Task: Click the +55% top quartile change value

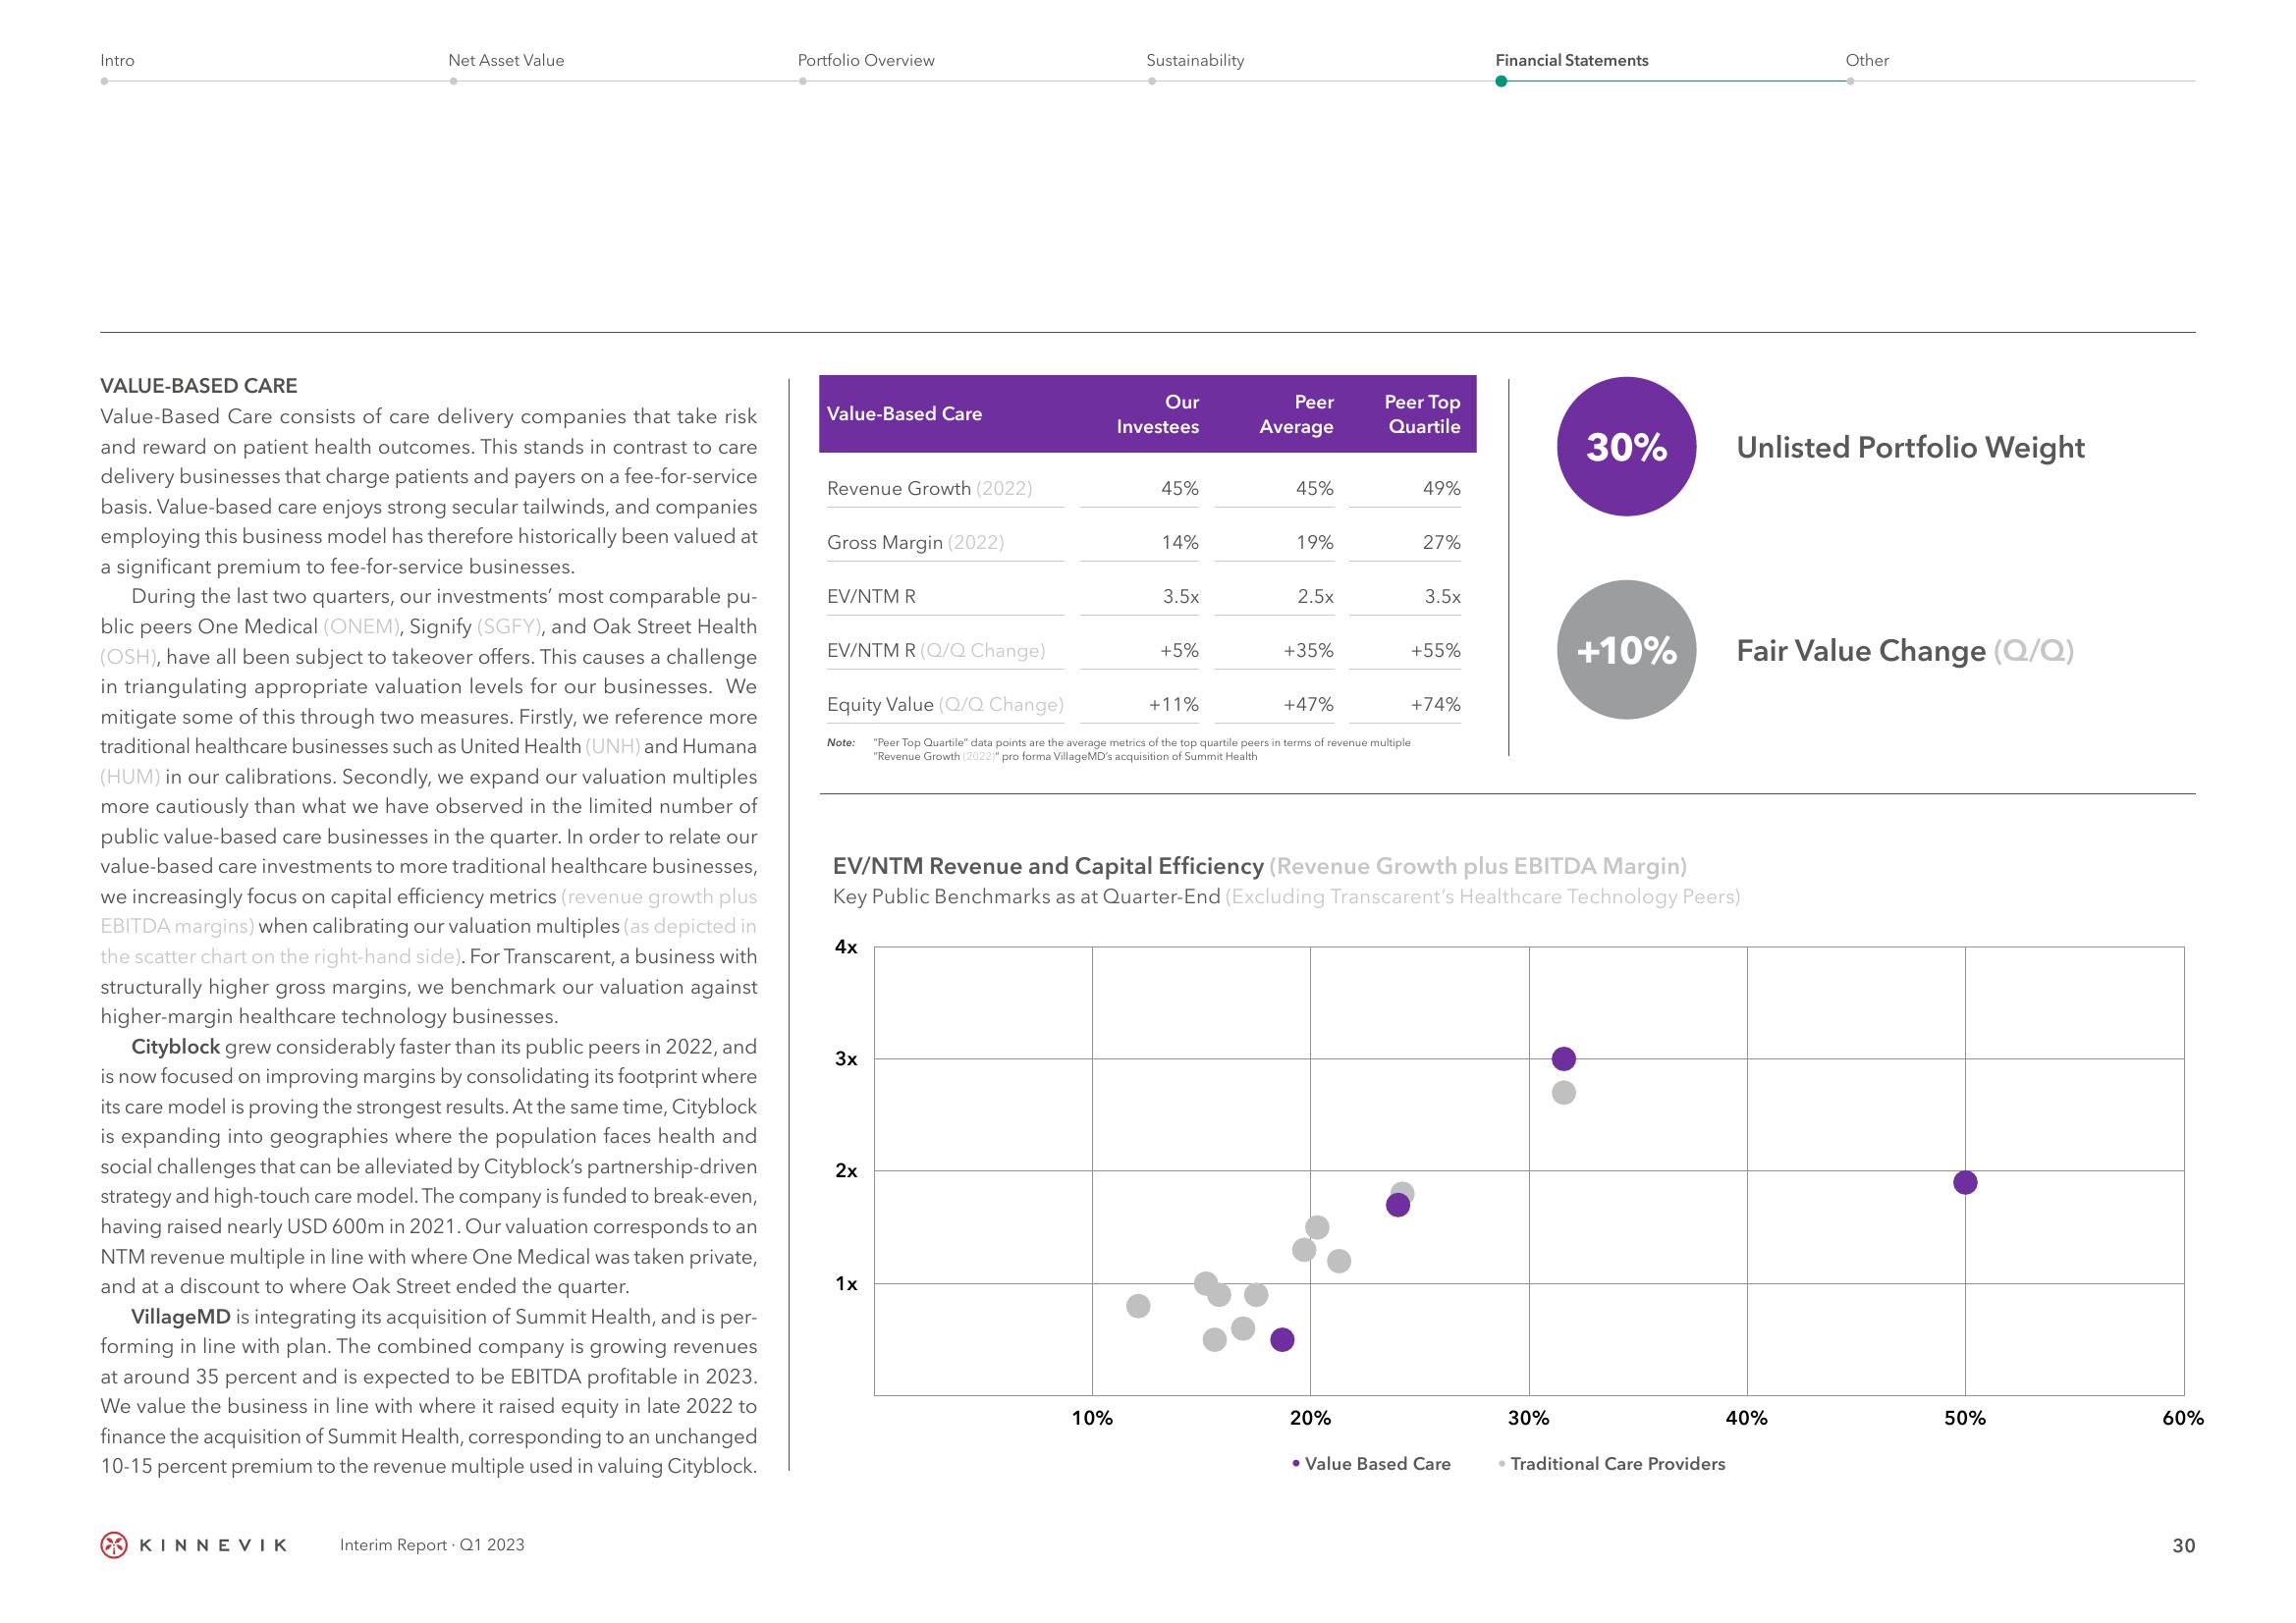Action: click(1436, 650)
